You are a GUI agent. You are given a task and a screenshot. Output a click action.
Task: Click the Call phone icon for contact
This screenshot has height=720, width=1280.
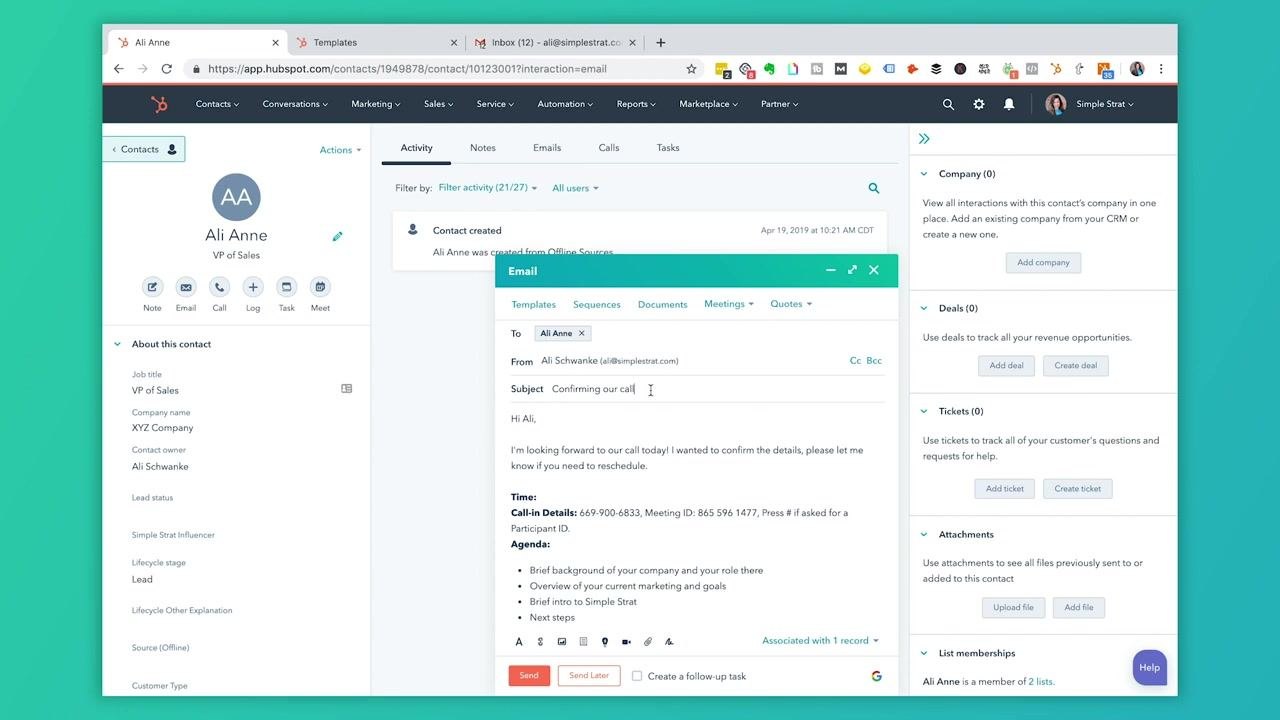pos(219,287)
